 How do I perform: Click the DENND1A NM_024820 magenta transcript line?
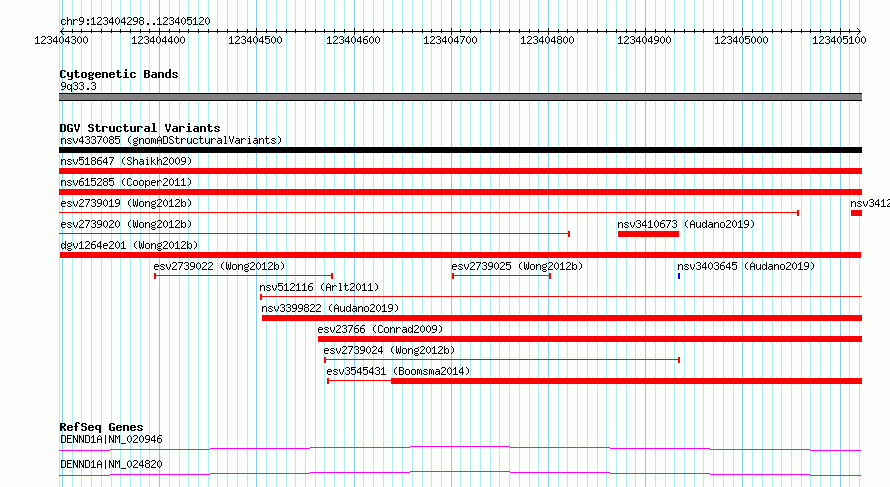(x=460, y=473)
